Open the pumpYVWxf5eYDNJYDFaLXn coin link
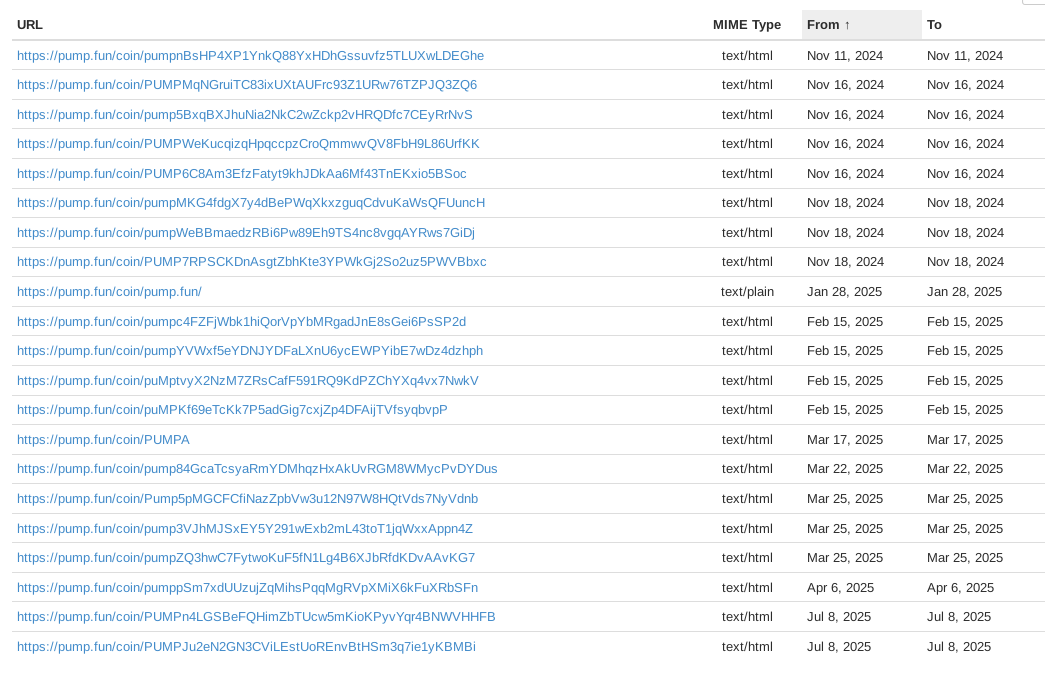The width and height of the screenshot is (1045, 673). [250, 351]
